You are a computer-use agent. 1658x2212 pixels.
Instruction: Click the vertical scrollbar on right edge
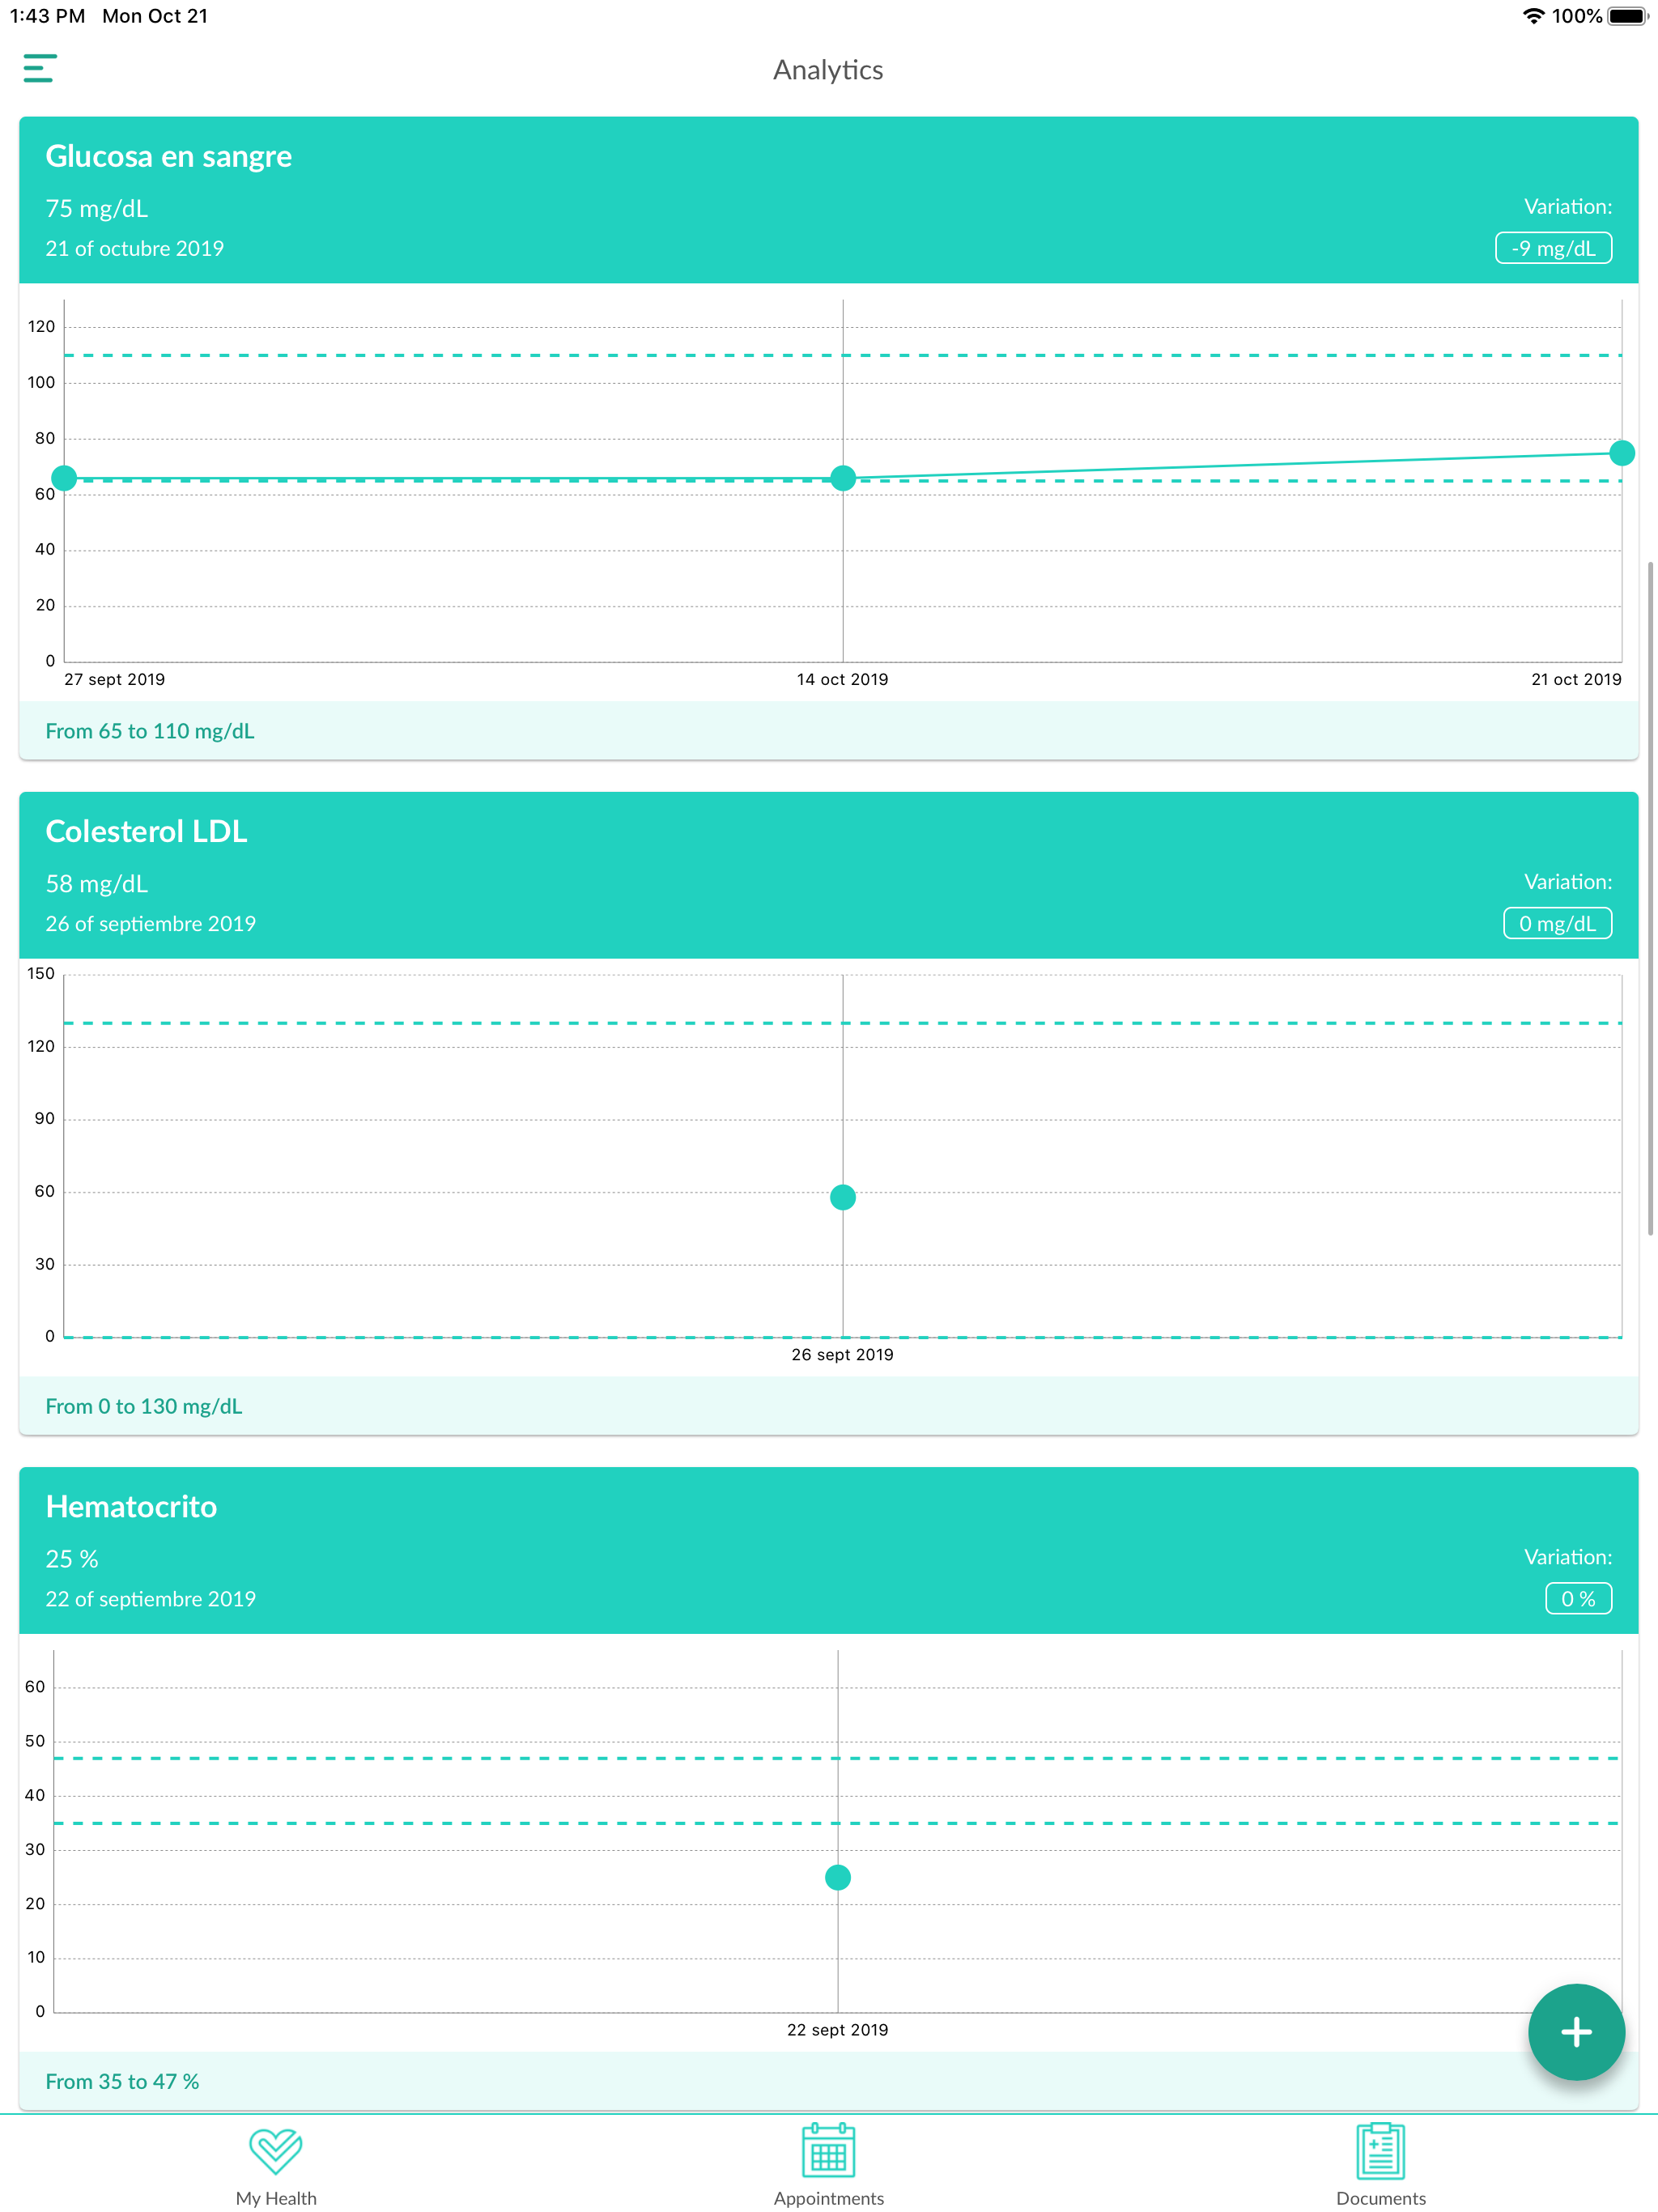pos(1649,900)
